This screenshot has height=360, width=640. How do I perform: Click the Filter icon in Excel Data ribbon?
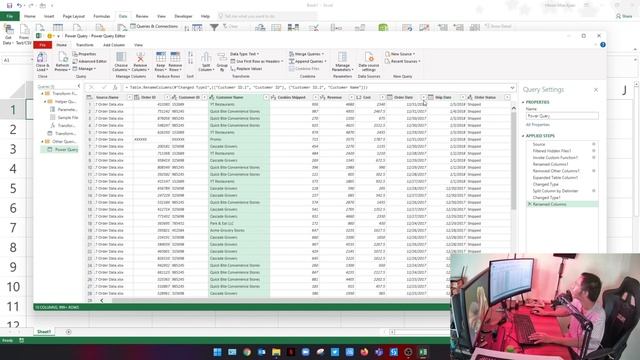coord(214,27)
